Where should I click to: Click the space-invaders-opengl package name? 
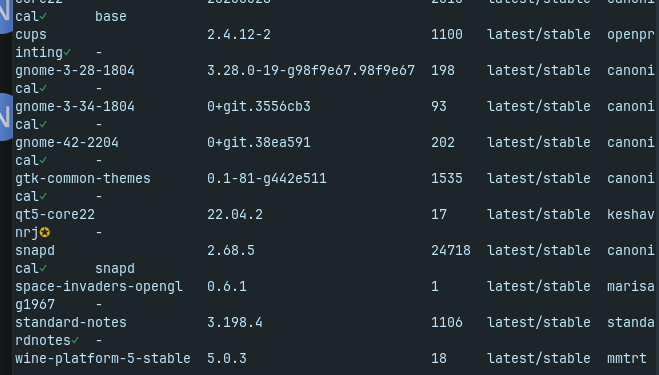tap(99, 286)
